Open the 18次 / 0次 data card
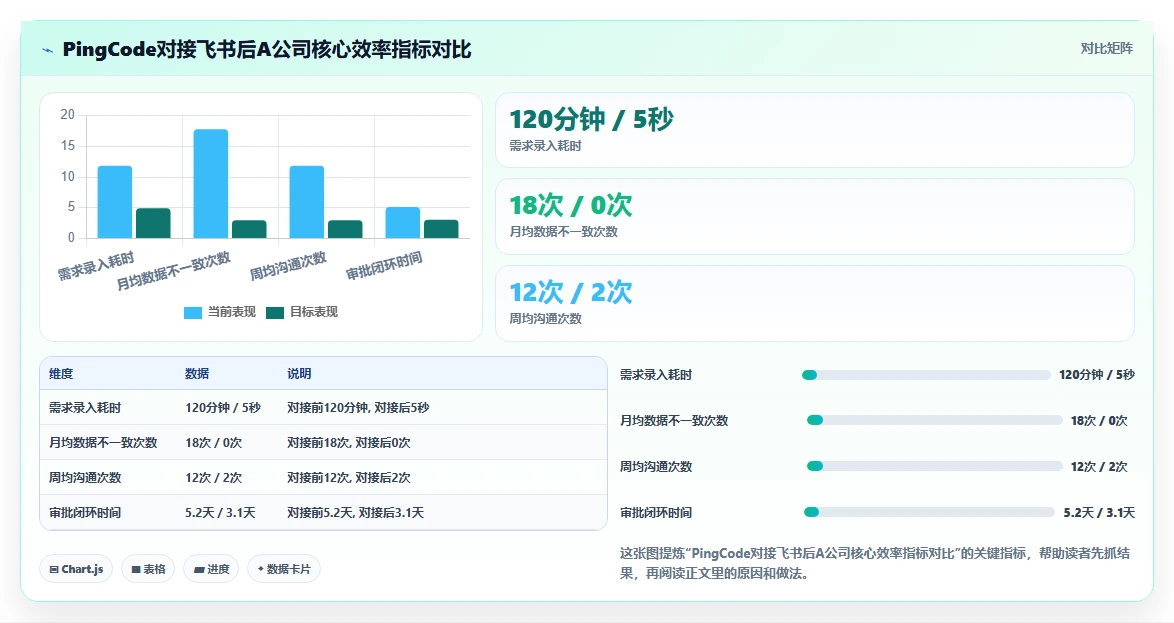The width and height of the screenshot is (1174, 623). [x=815, y=216]
